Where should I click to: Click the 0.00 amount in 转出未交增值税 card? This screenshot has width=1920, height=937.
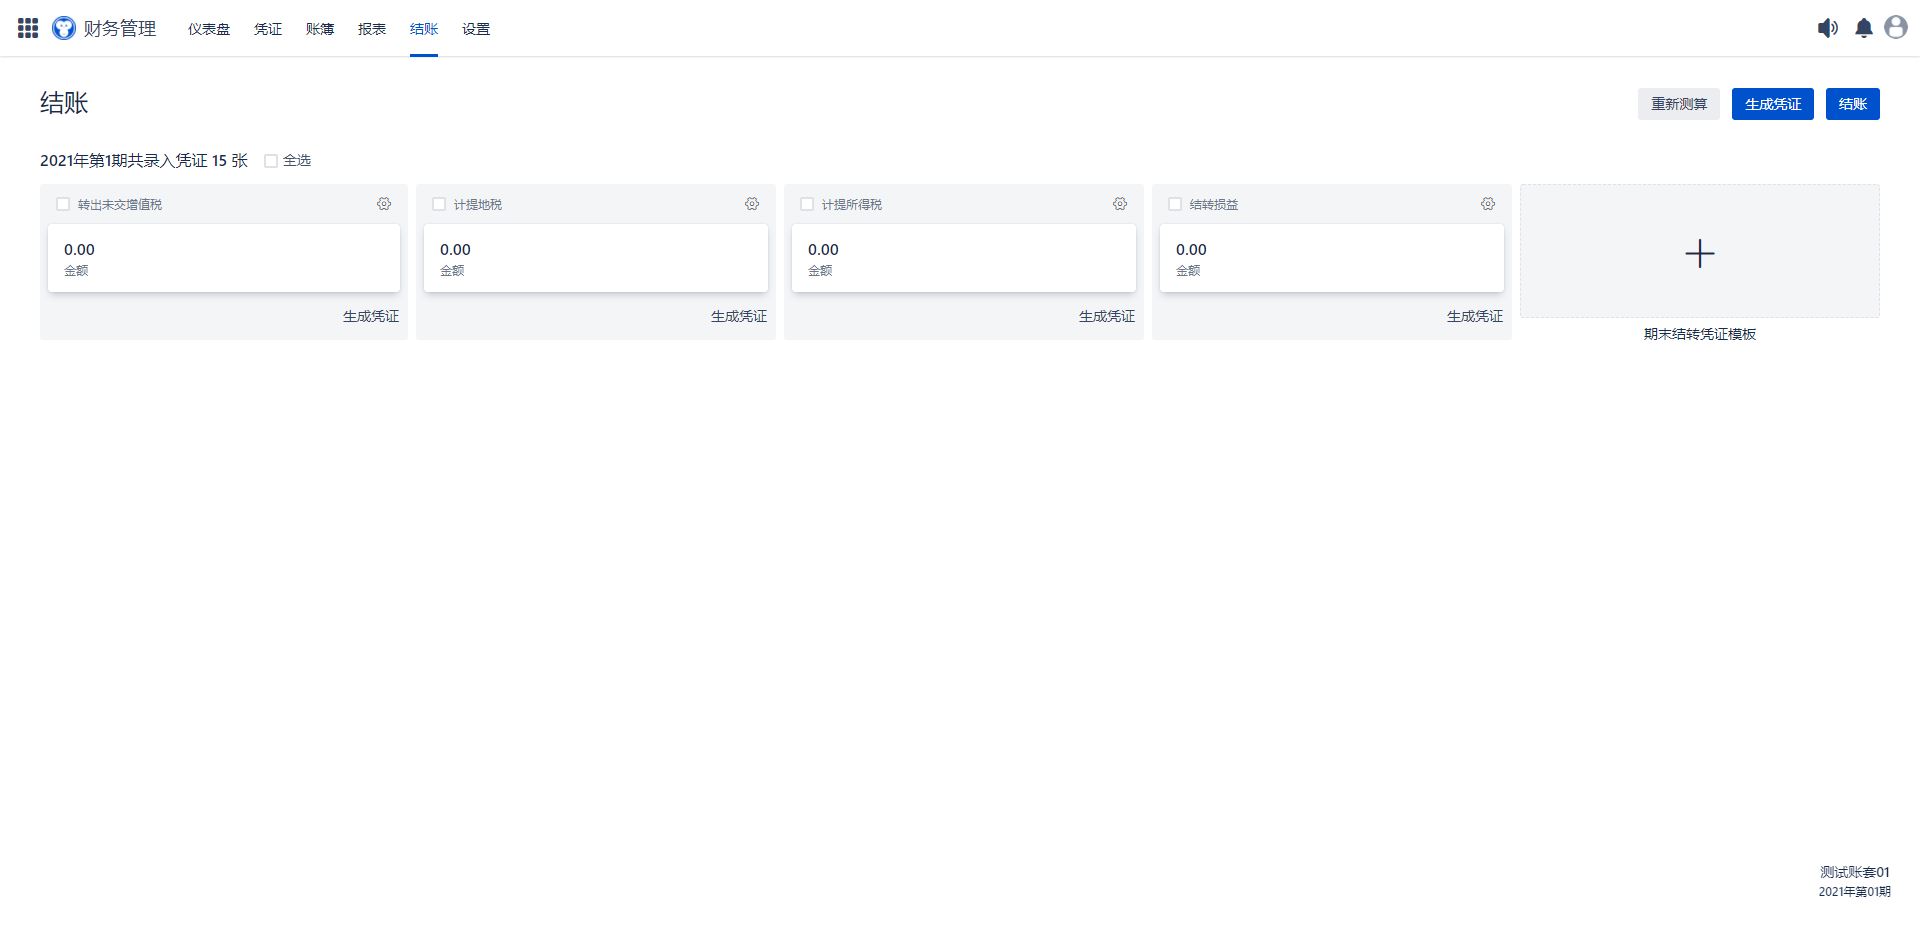click(79, 249)
